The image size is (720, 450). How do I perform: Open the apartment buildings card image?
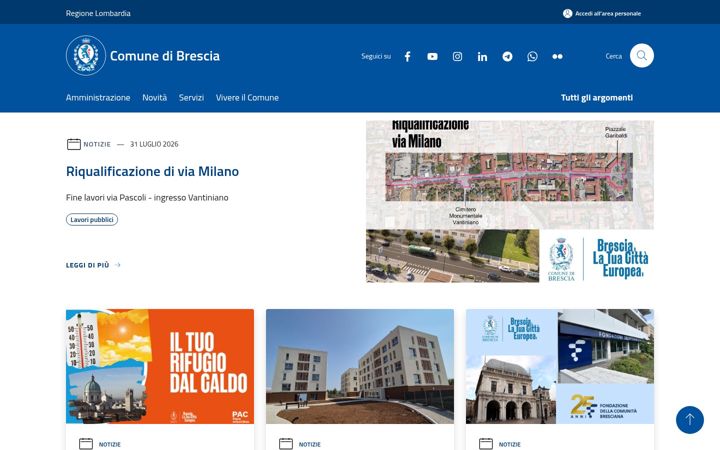pos(360,366)
